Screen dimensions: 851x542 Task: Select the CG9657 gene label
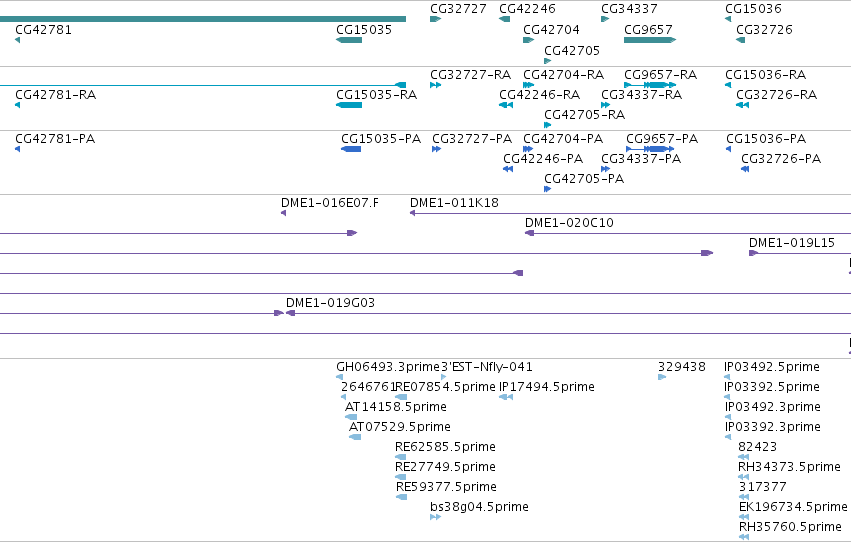pos(648,29)
